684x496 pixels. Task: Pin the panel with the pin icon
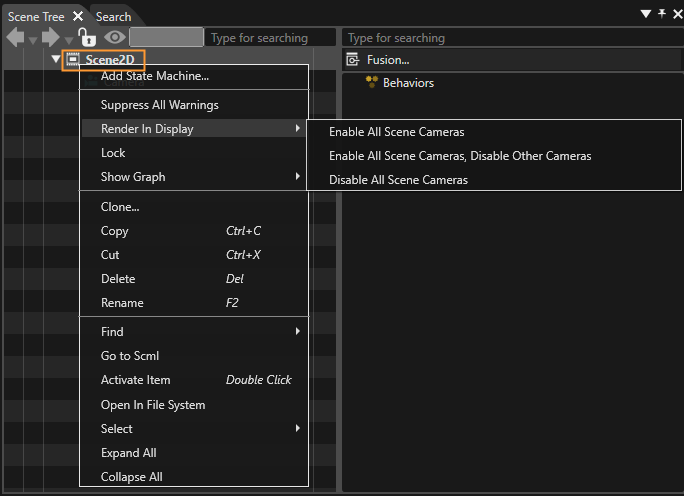pos(662,14)
